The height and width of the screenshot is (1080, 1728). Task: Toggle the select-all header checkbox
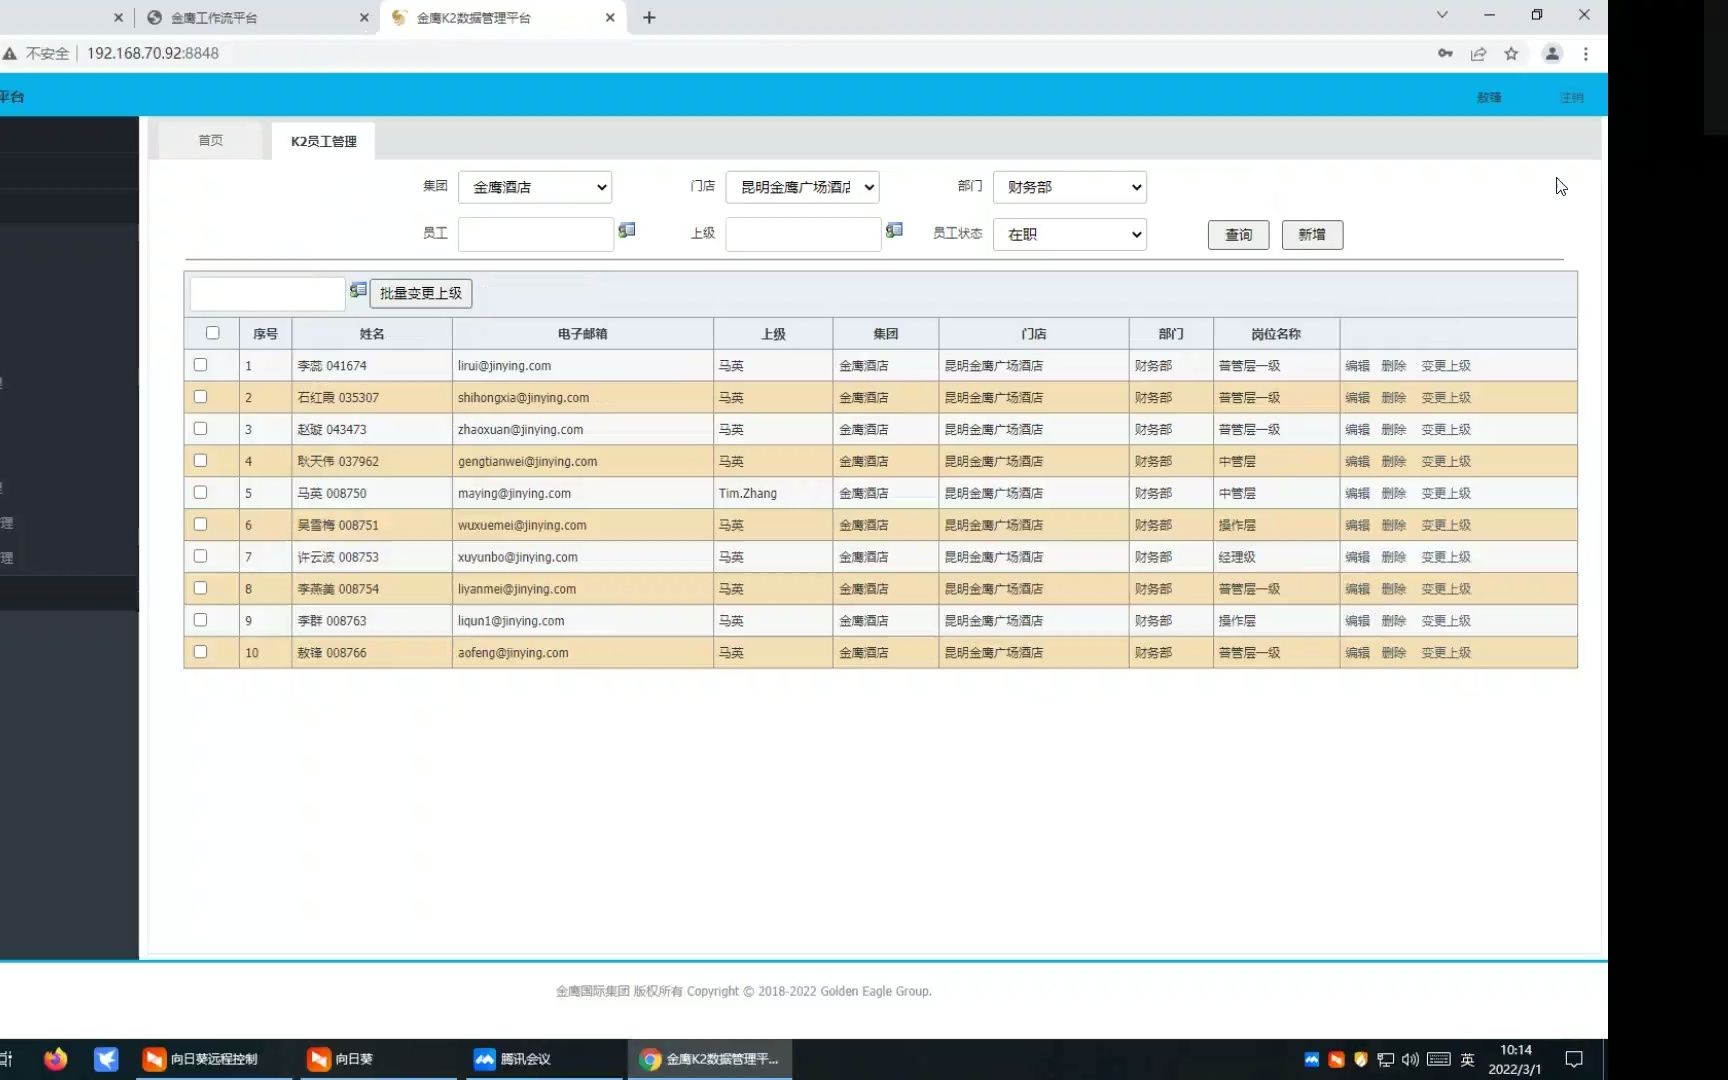212,333
